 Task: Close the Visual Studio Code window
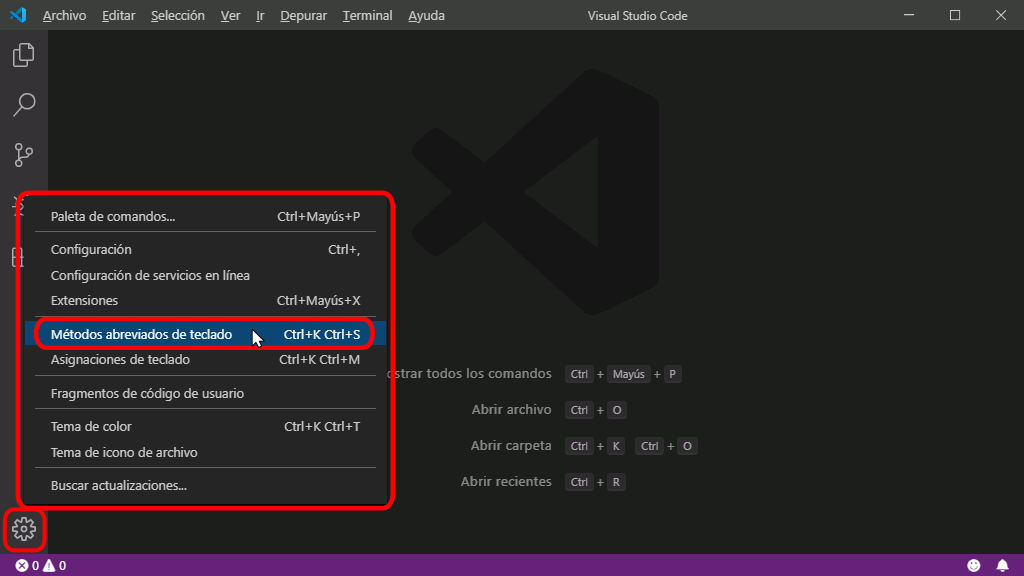click(1000, 15)
